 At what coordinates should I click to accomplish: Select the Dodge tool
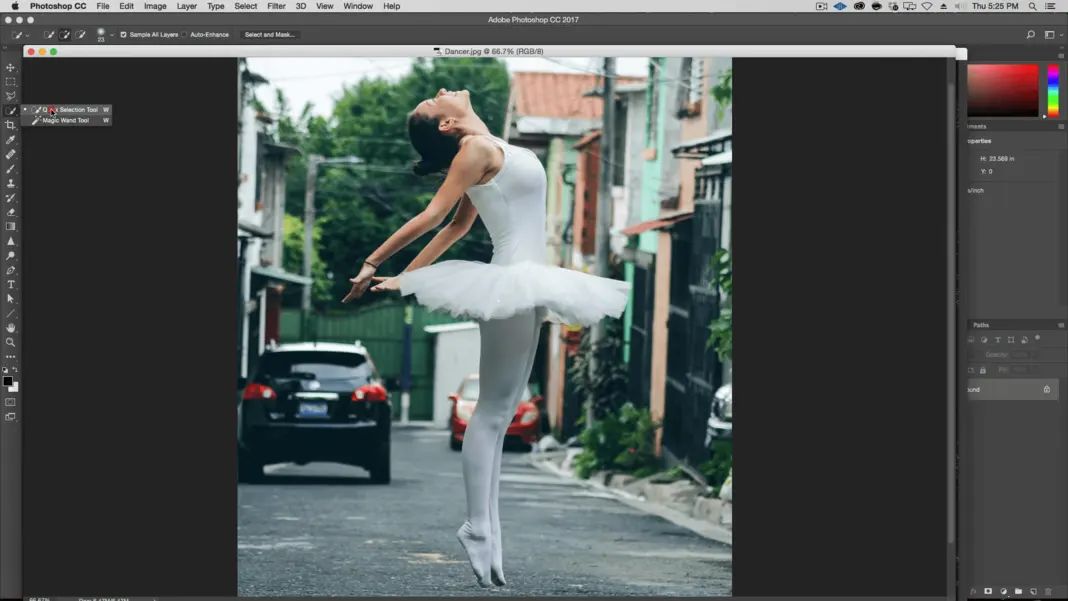[x=10, y=256]
